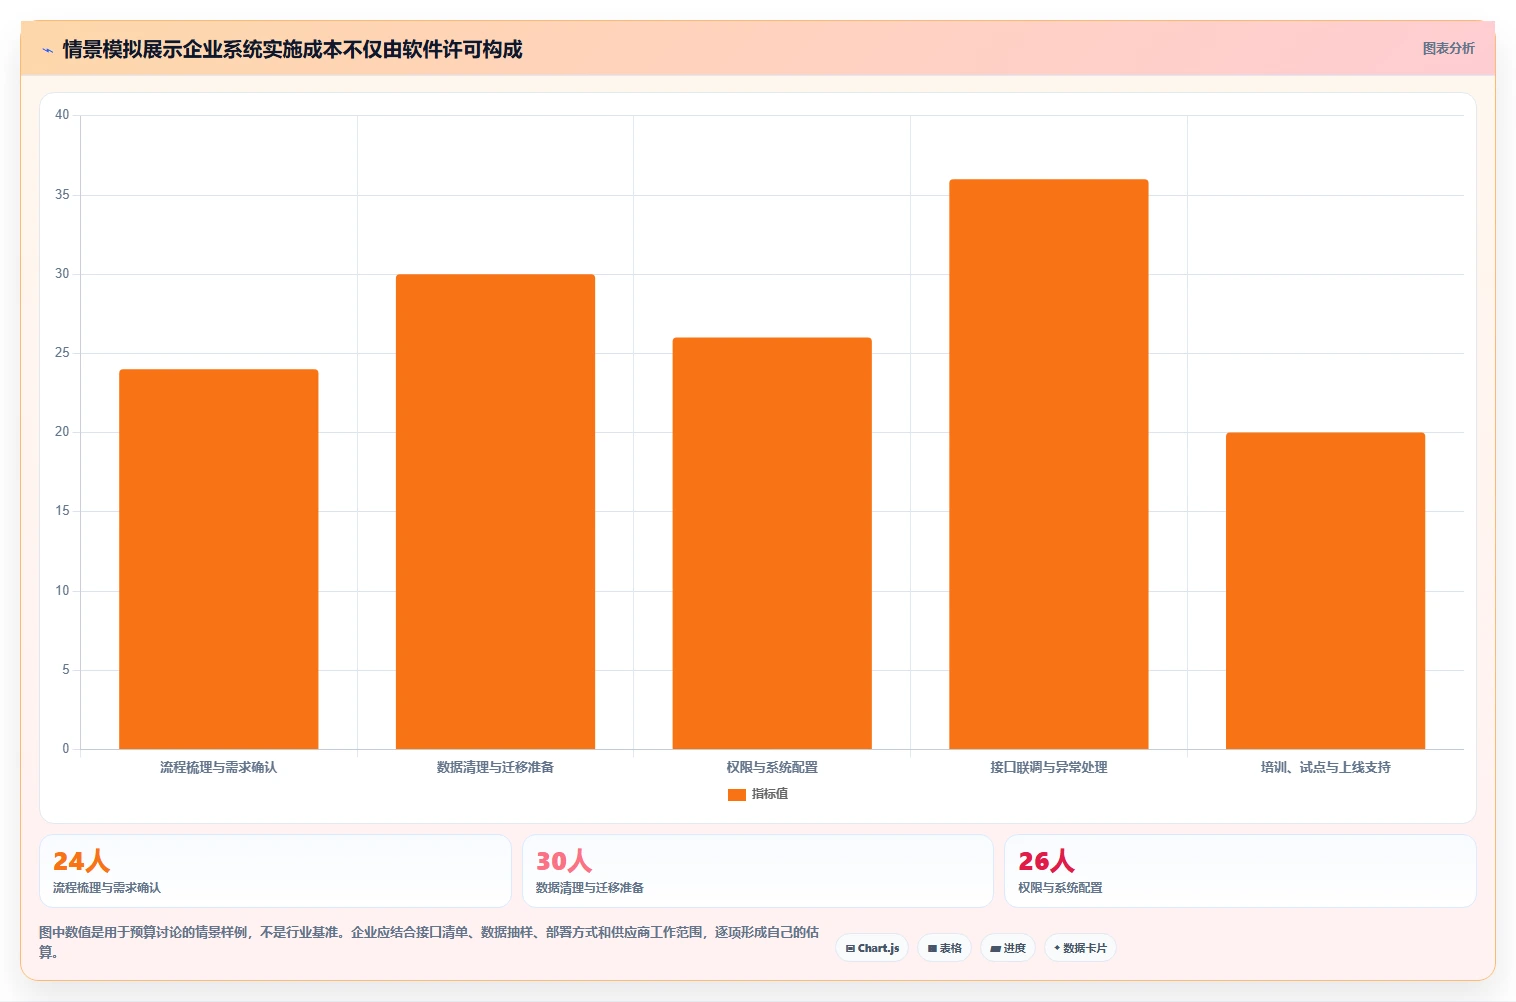
Task: Click the card caption 流程梳理与需求确认 under 24人
Action: point(107,888)
